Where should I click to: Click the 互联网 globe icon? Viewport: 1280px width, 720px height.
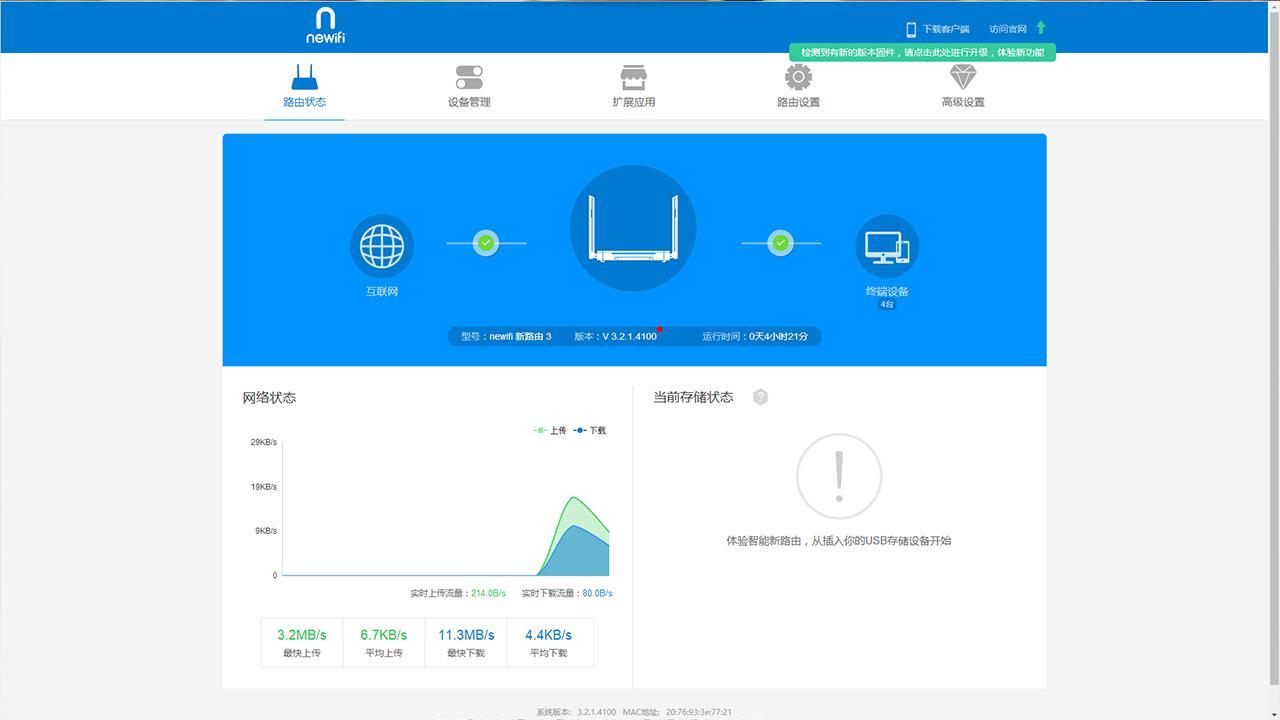pyautogui.click(x=382, y=246)
